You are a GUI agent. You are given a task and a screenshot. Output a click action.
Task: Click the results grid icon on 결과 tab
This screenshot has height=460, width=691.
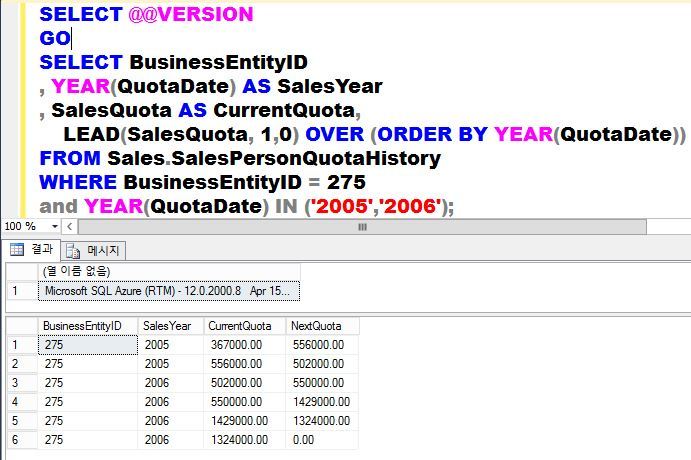click(17, 249)
